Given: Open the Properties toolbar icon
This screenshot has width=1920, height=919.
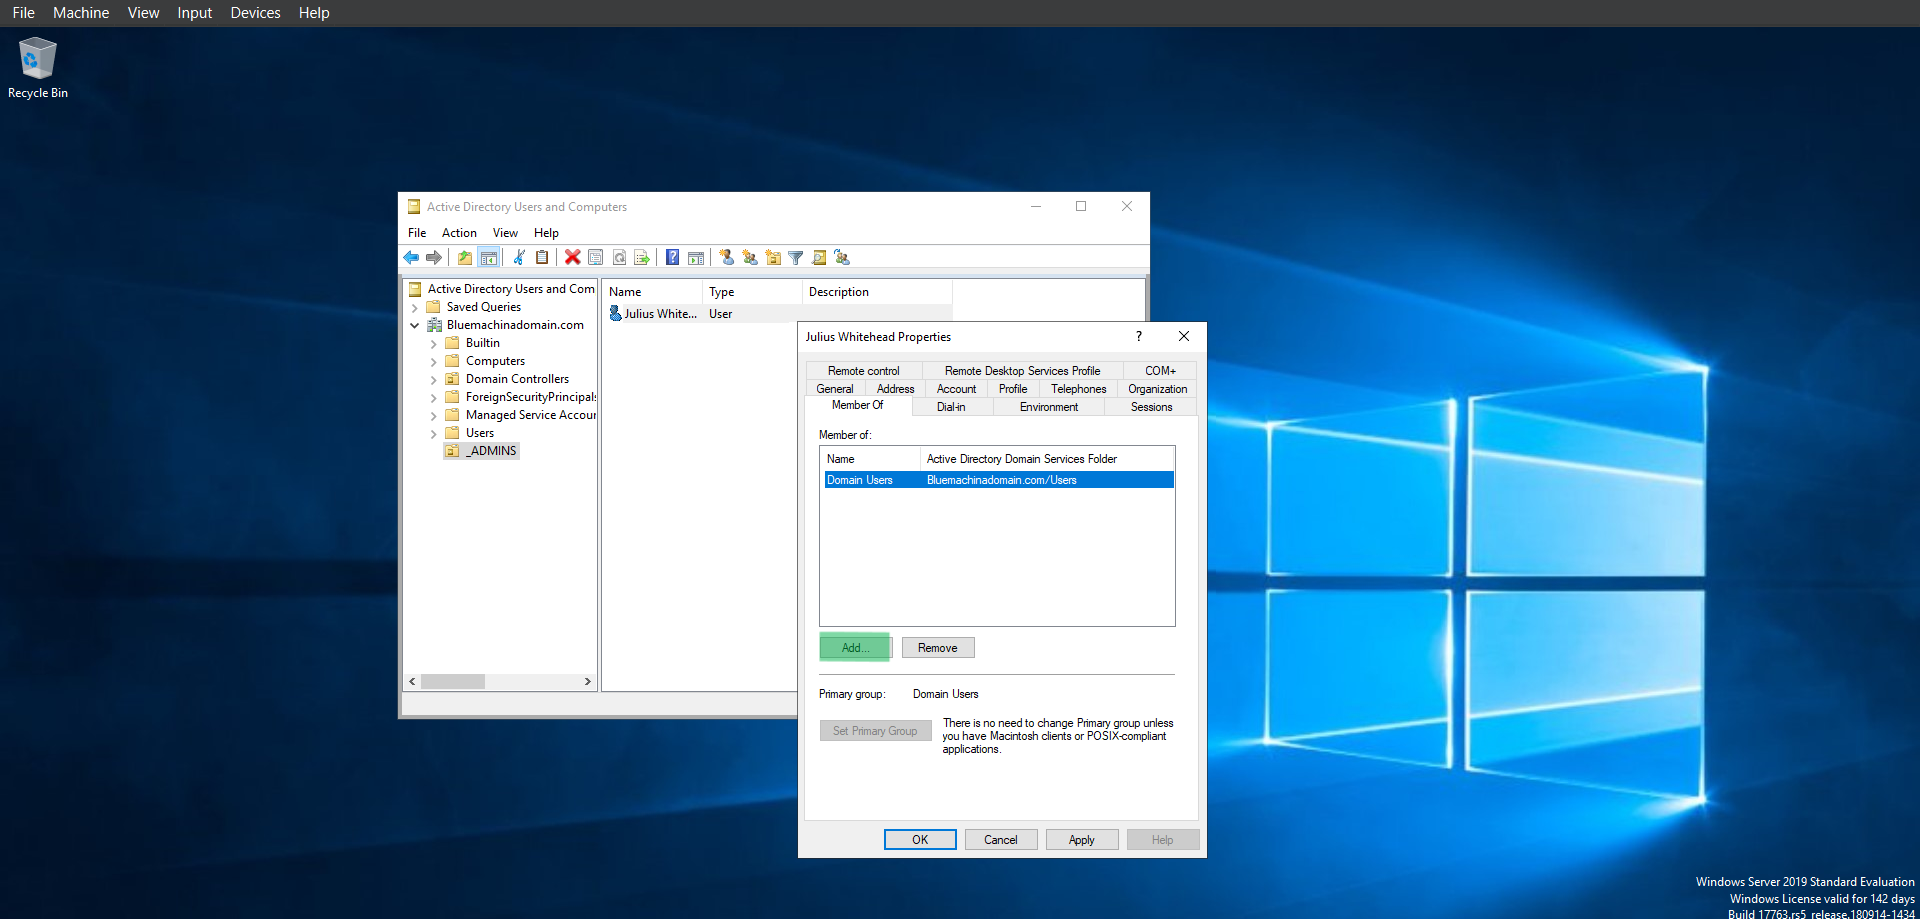Looking at the screenshot, I should [596, 257].
